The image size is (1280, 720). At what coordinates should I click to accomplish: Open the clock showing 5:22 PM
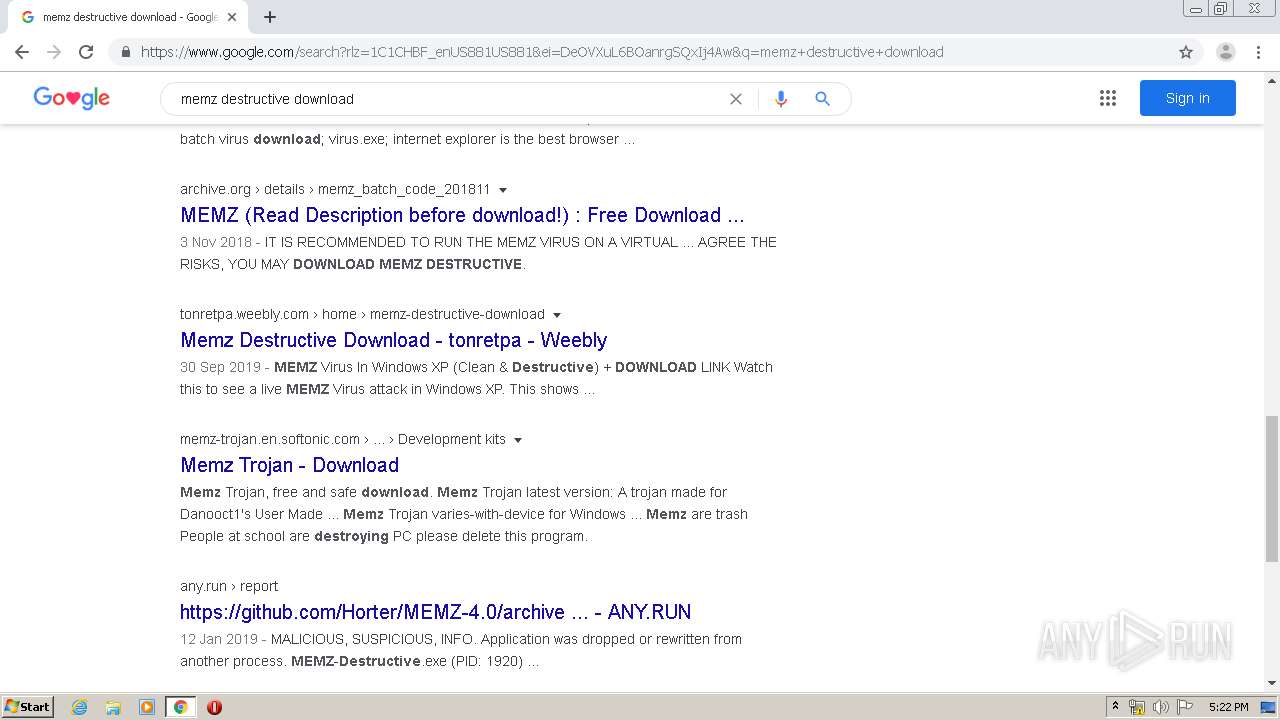1228,707
